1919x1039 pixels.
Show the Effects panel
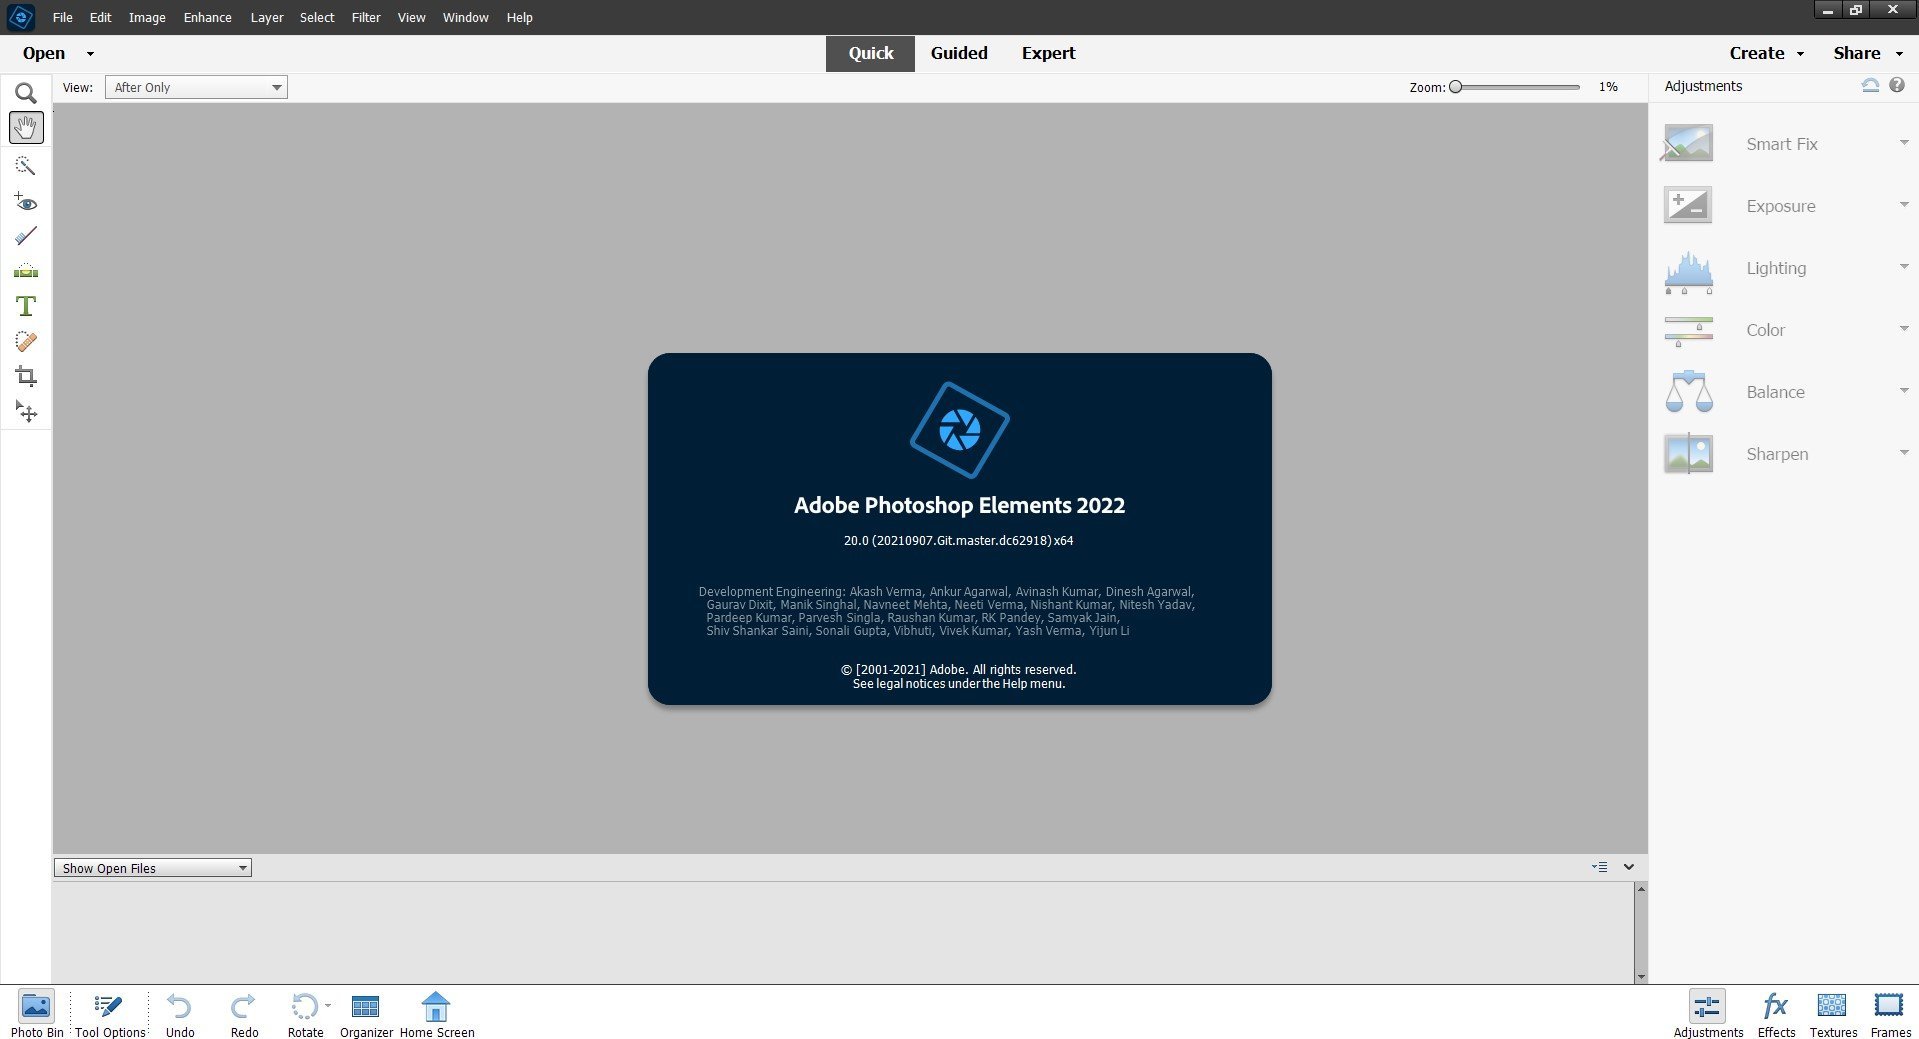(1776, 1014)
